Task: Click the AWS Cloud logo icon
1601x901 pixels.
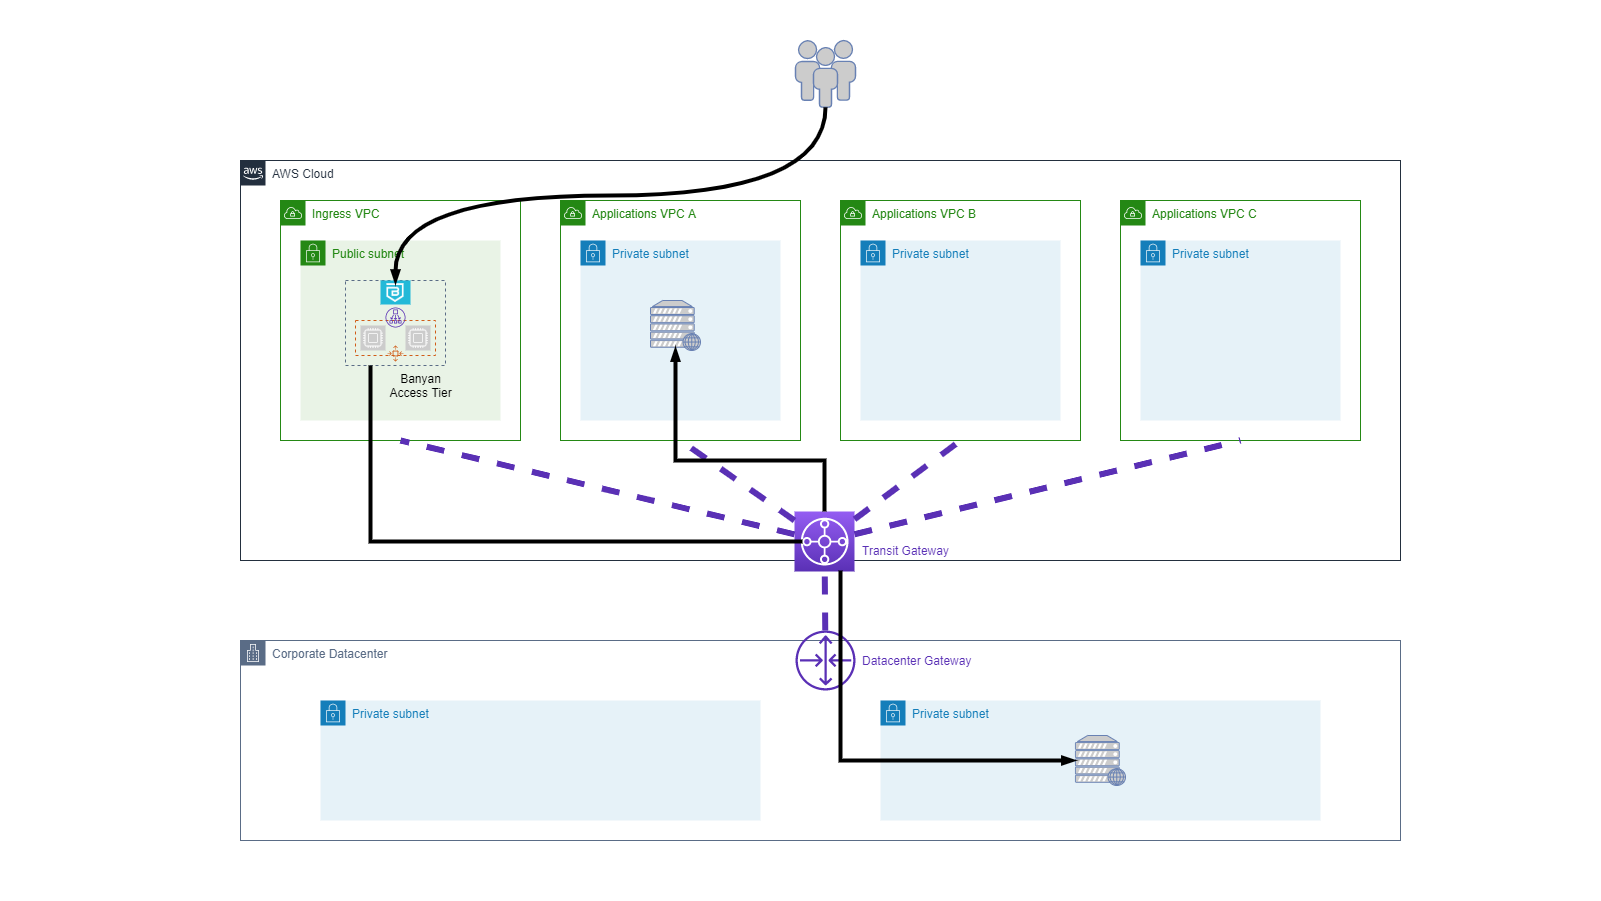Action: point(253,173)
